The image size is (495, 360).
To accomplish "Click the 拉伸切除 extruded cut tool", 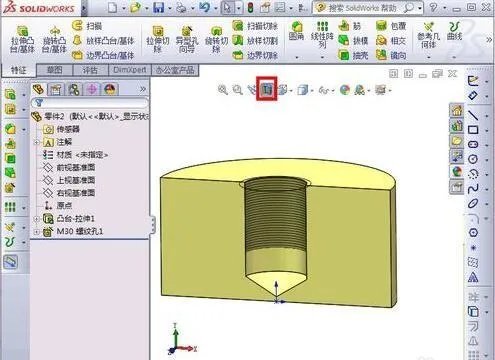I will (158, 40).
